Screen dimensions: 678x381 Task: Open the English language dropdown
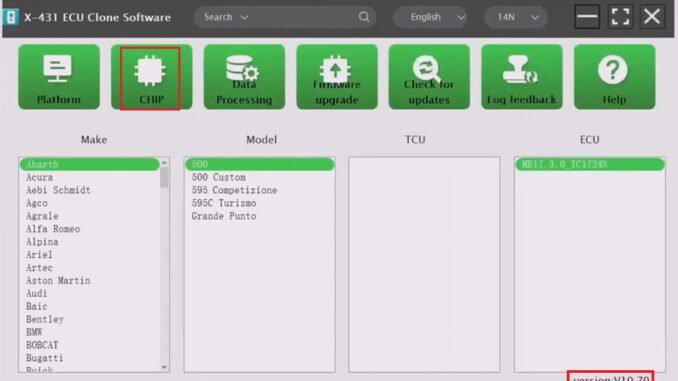[x=430, y=17]
